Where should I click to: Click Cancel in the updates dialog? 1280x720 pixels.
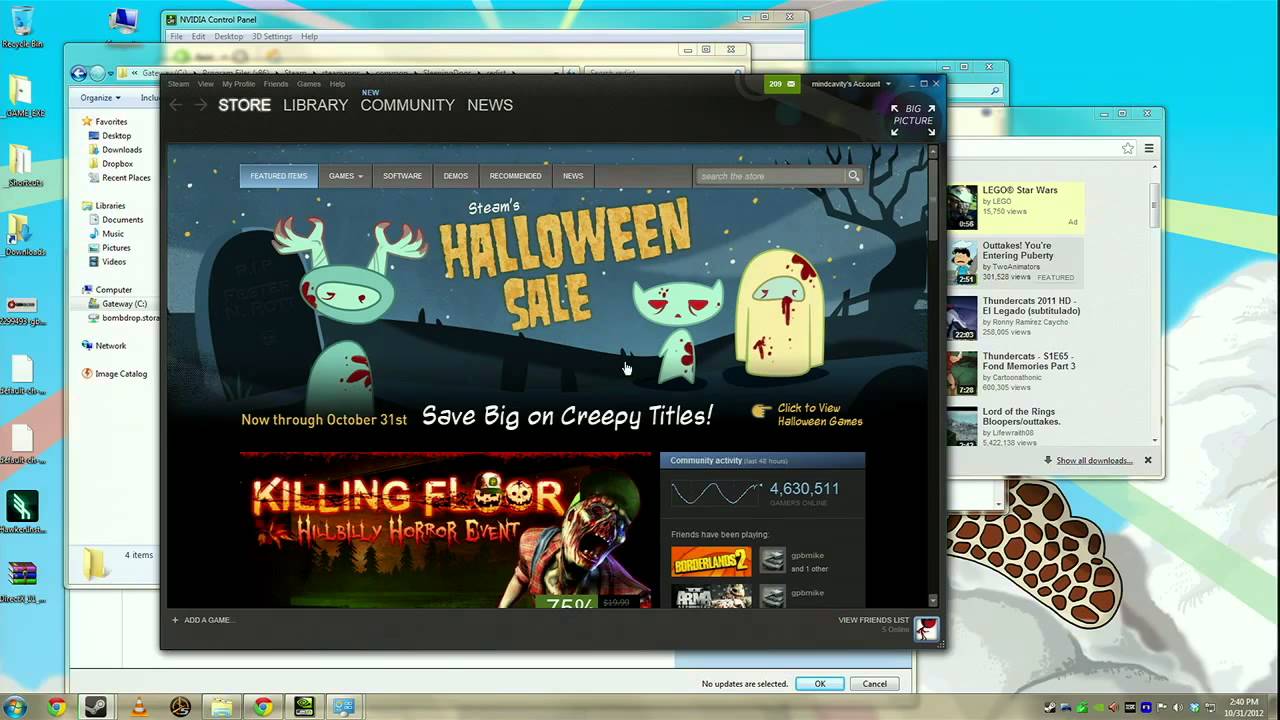pyautogui.click(x=875, y=684)
